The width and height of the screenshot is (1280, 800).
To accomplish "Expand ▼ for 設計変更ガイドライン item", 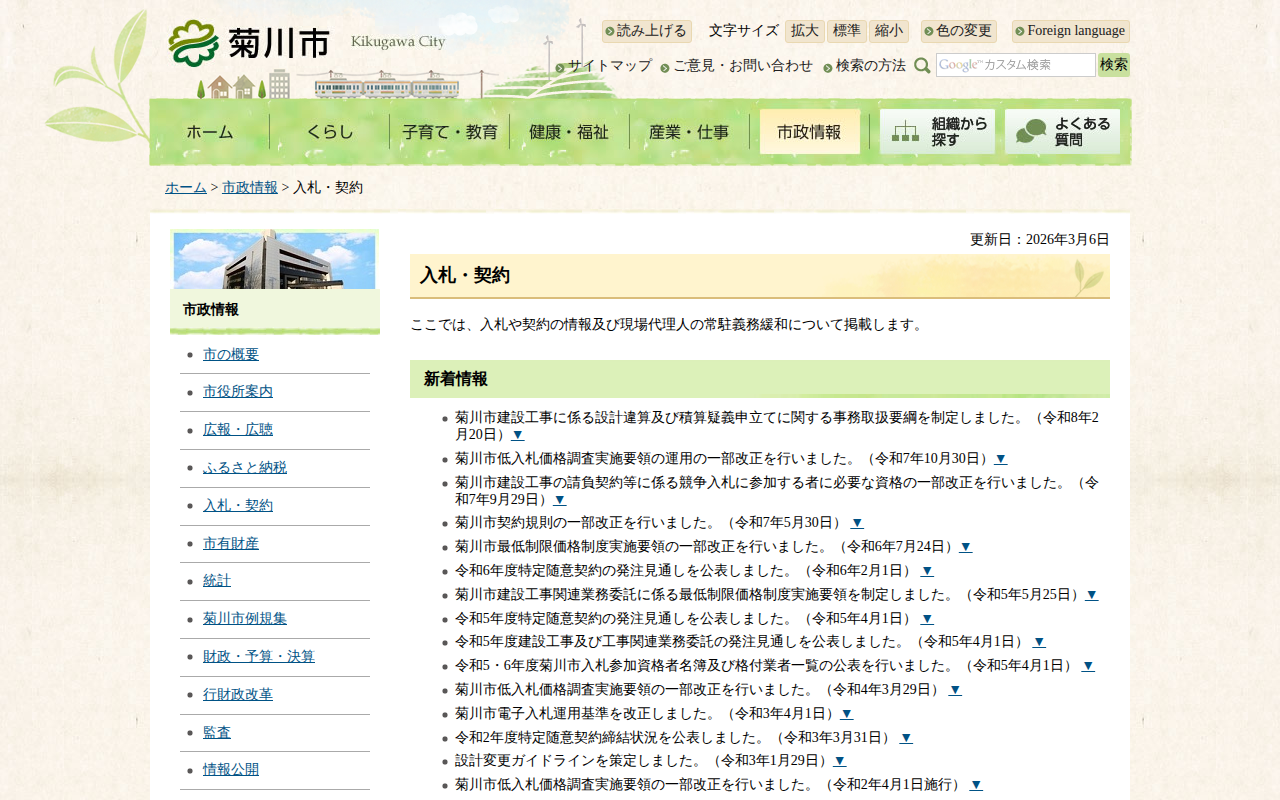I will click(x=840, y=761).
